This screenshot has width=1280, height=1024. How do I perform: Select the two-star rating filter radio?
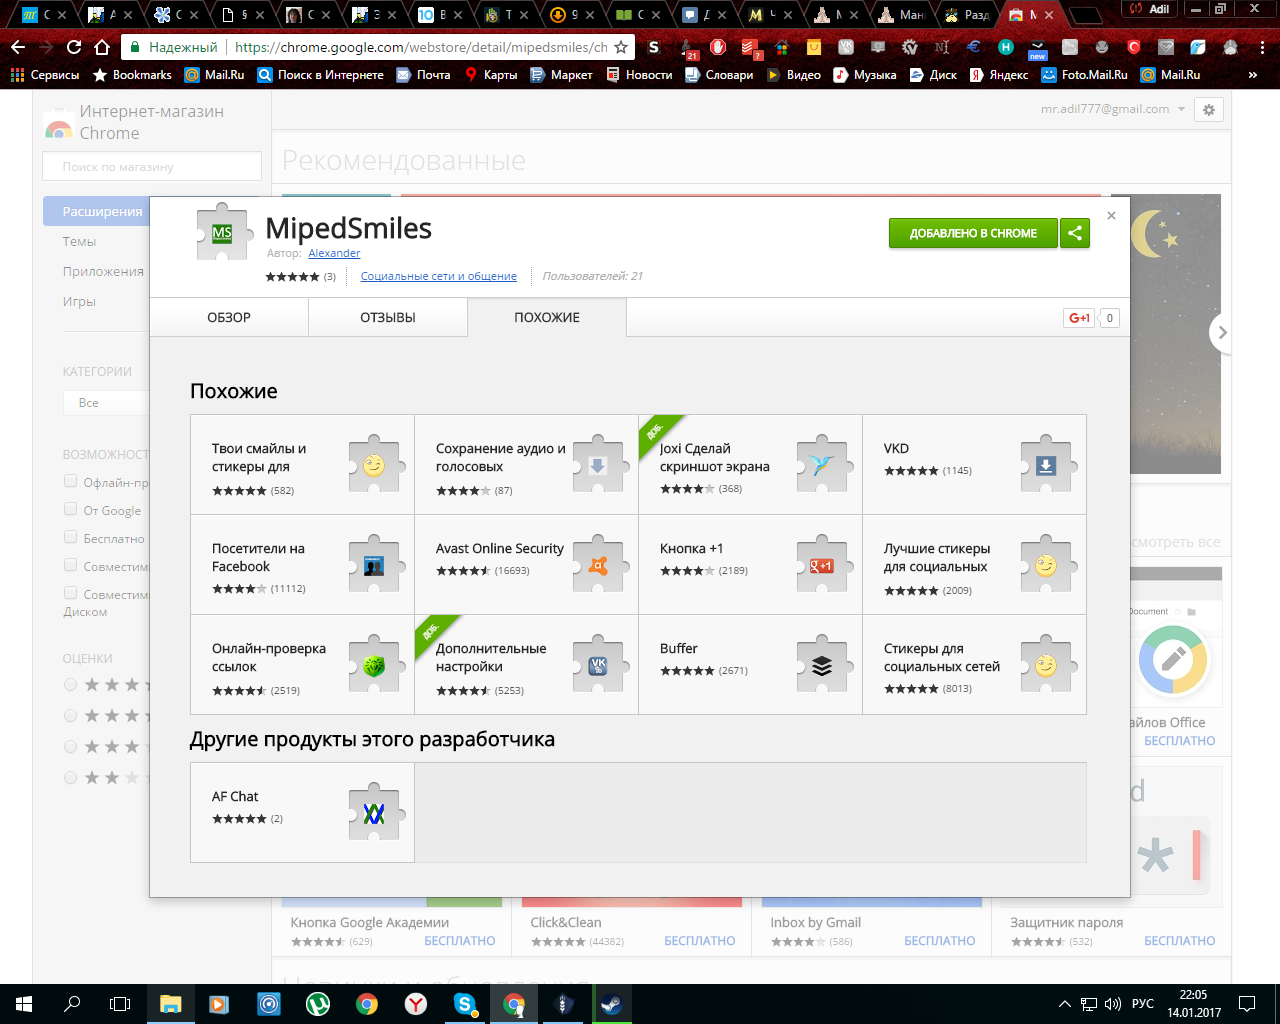[70, 777]
